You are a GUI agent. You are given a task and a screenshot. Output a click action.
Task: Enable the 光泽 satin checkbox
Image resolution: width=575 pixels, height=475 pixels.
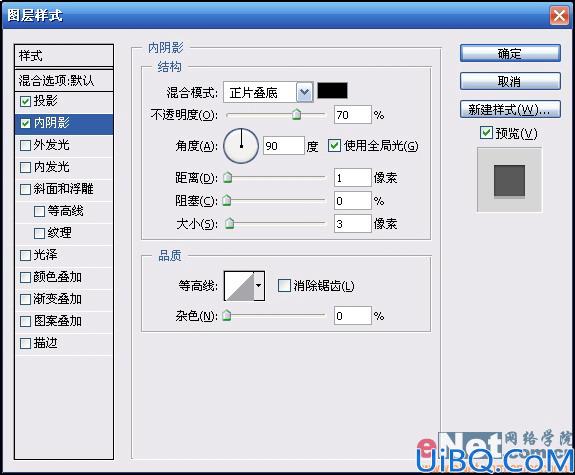click(x=25, y=255)
